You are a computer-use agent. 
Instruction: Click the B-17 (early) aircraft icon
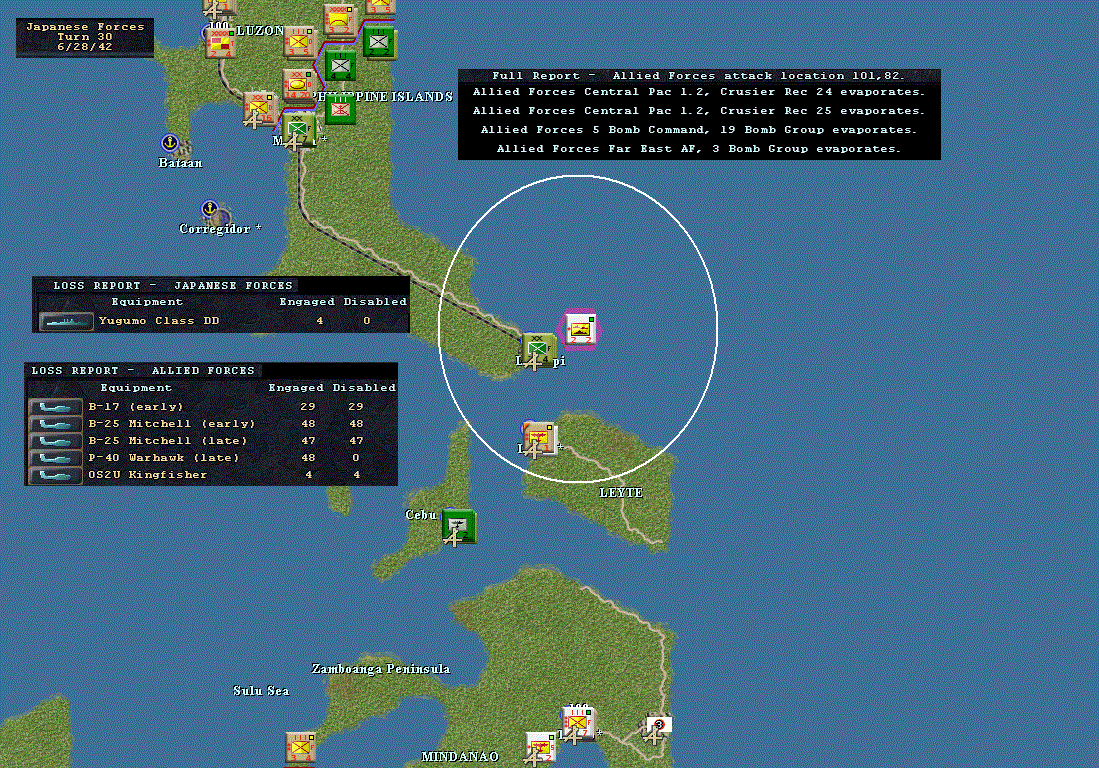[55, 407]
